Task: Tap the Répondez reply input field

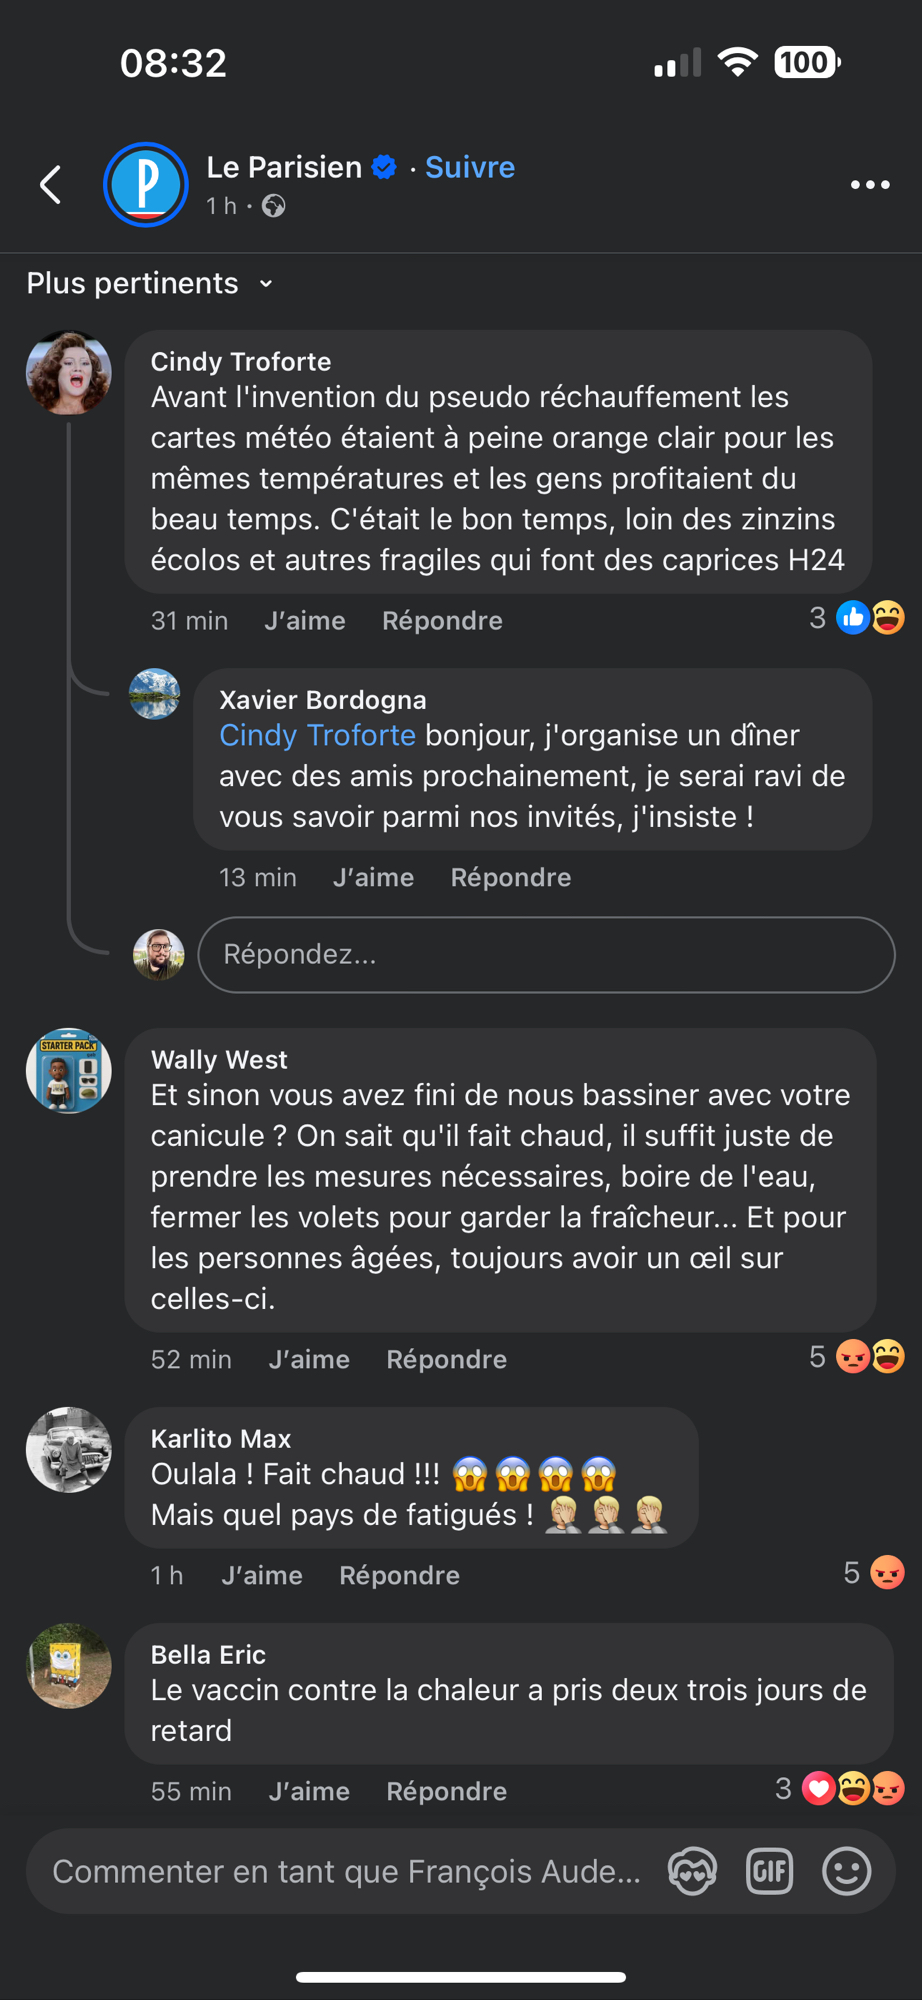Action: click(x=546, y=955)
